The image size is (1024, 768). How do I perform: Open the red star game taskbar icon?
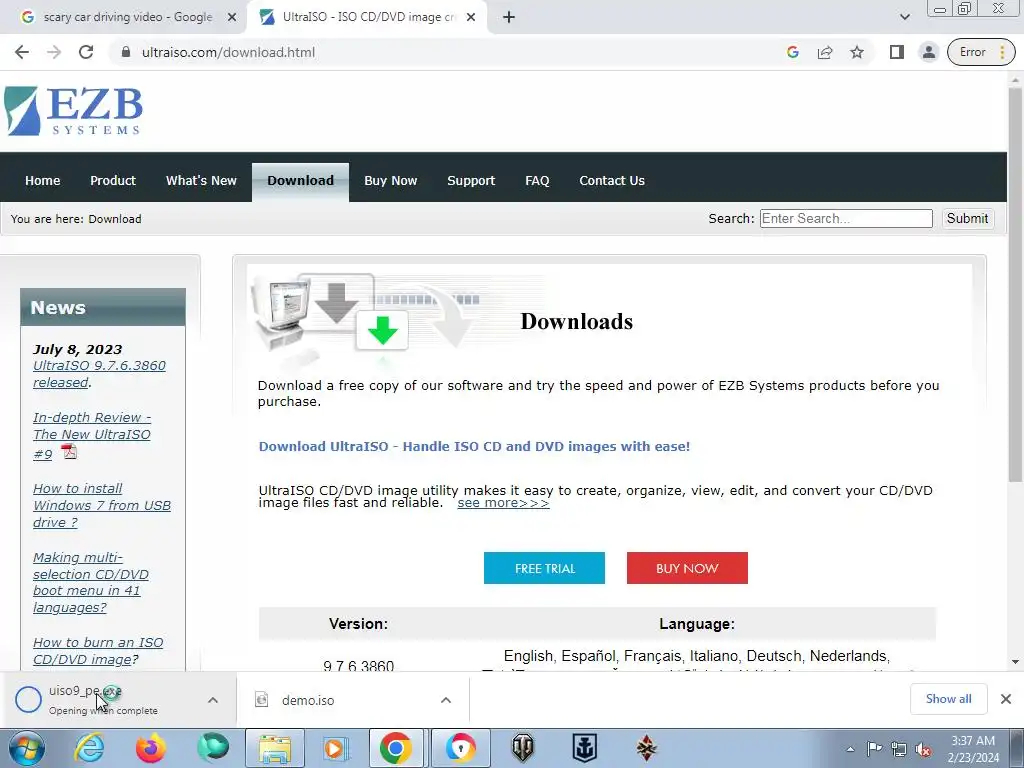click(646, 748)
